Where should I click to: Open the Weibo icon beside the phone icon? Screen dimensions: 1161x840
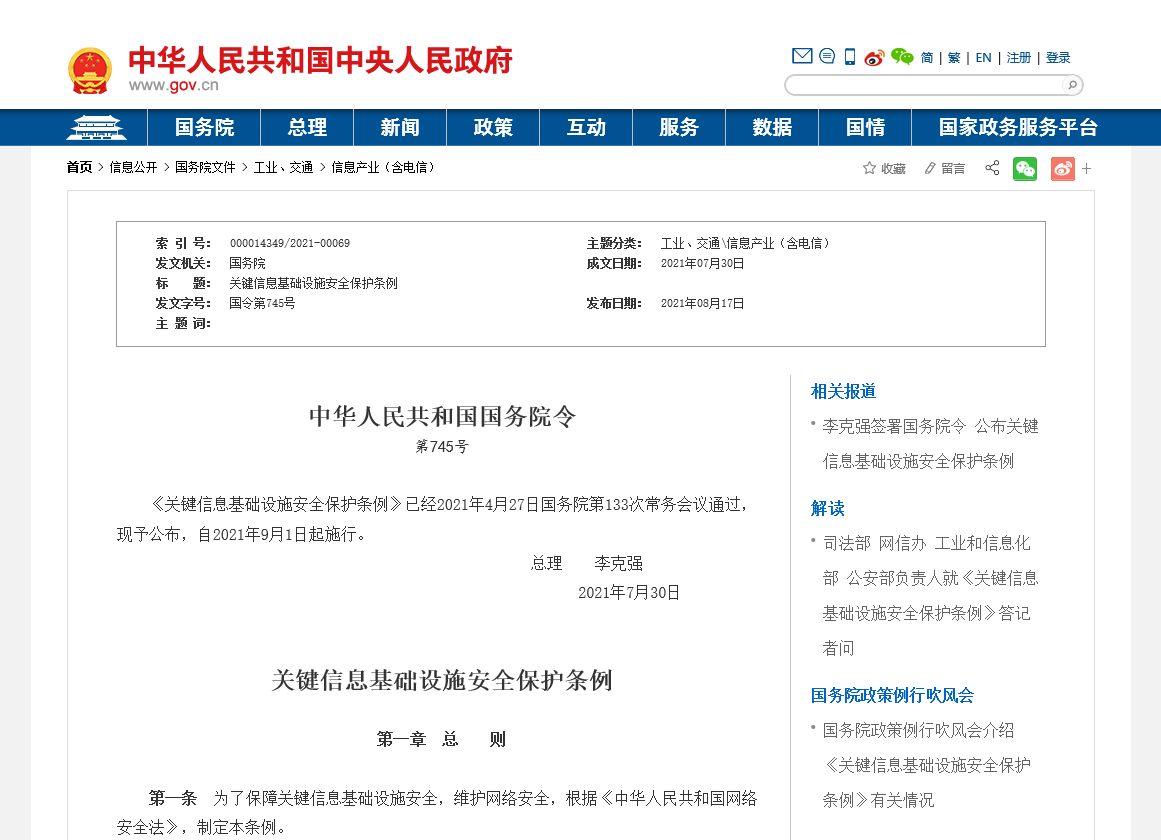click(875, 58)
